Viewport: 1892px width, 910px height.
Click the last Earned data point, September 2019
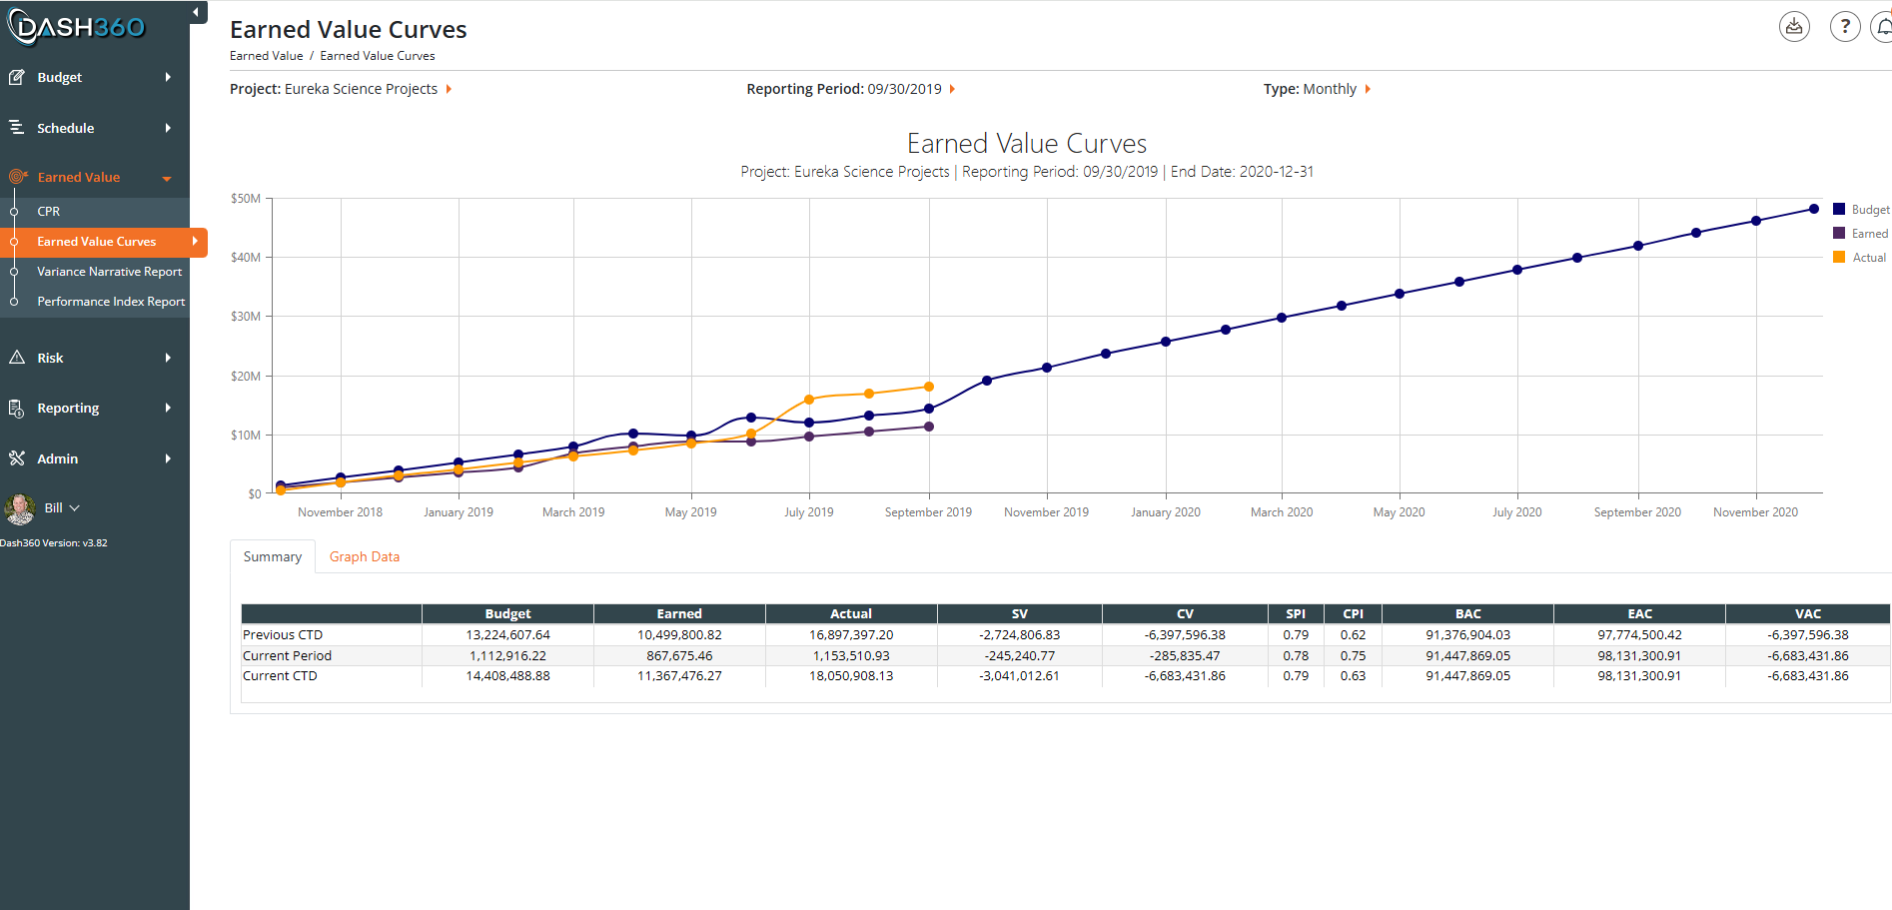tap(929, 427)
